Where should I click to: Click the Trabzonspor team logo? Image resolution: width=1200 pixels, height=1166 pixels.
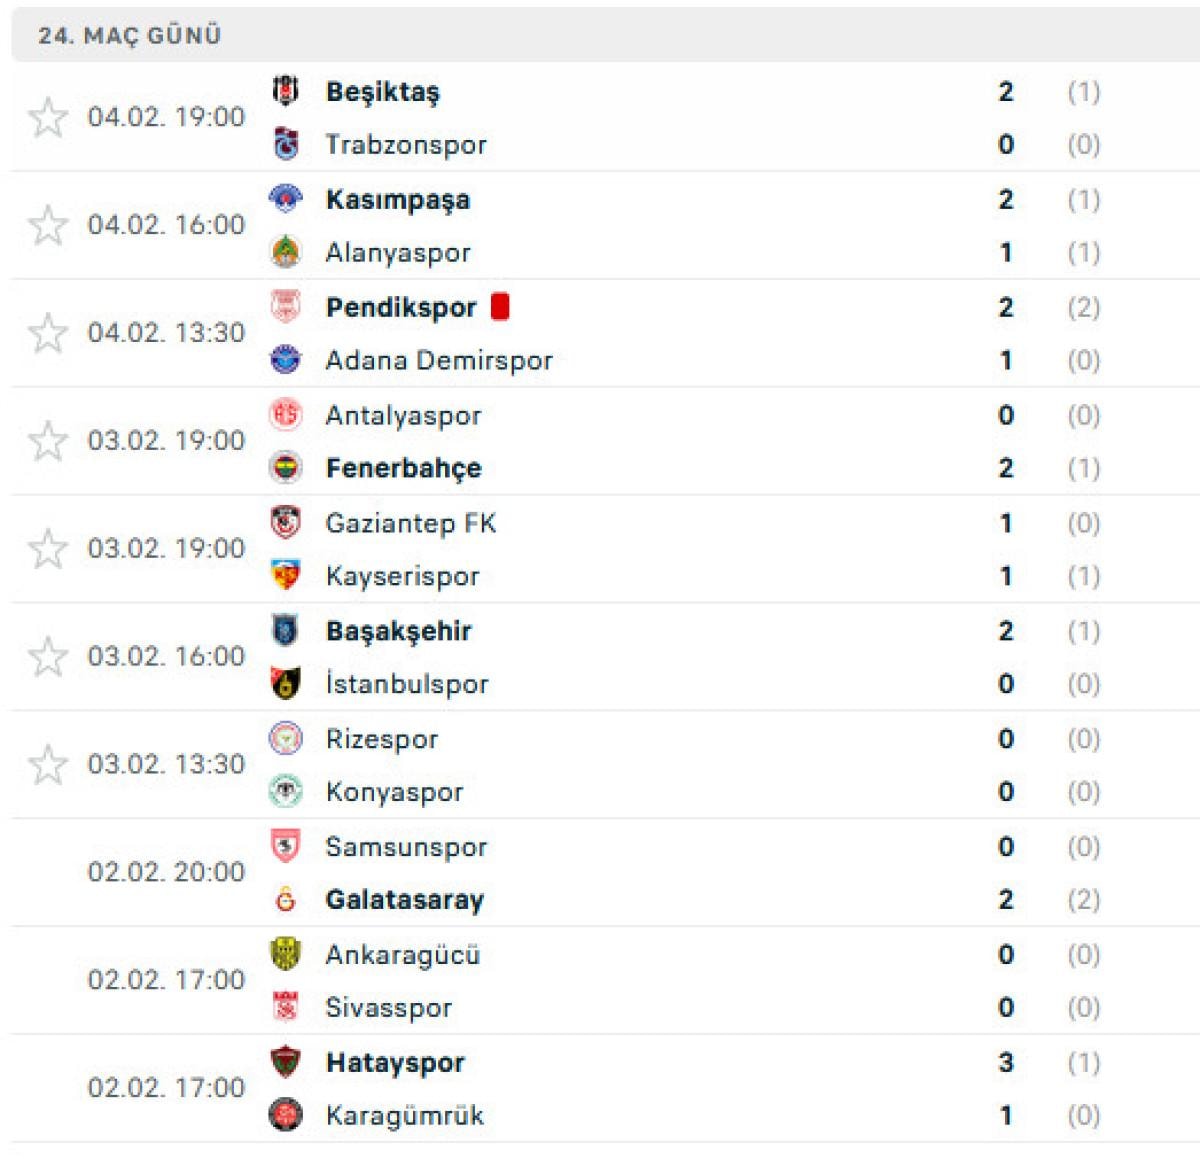286,144
